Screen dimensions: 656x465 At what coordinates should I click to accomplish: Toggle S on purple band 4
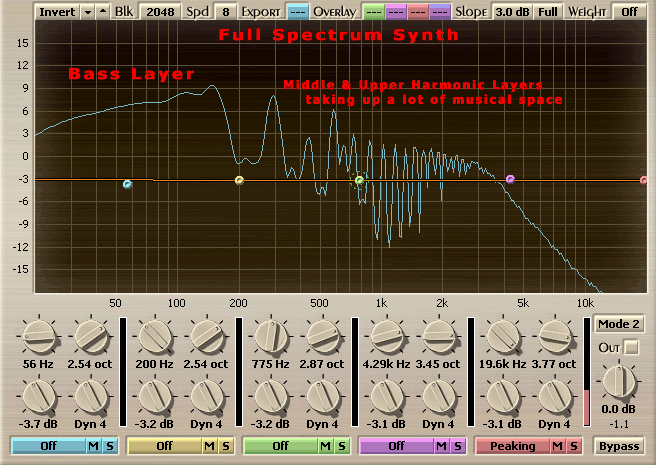click(457, 446)
